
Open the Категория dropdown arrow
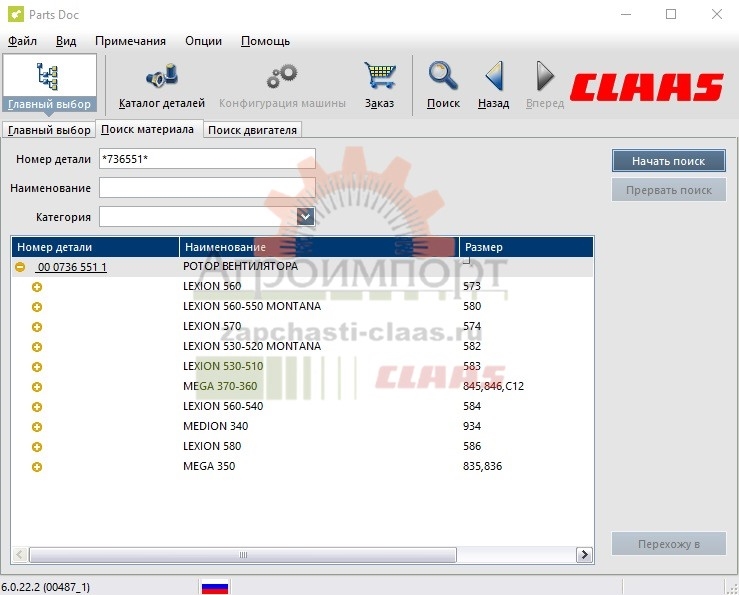pos(305,217)
